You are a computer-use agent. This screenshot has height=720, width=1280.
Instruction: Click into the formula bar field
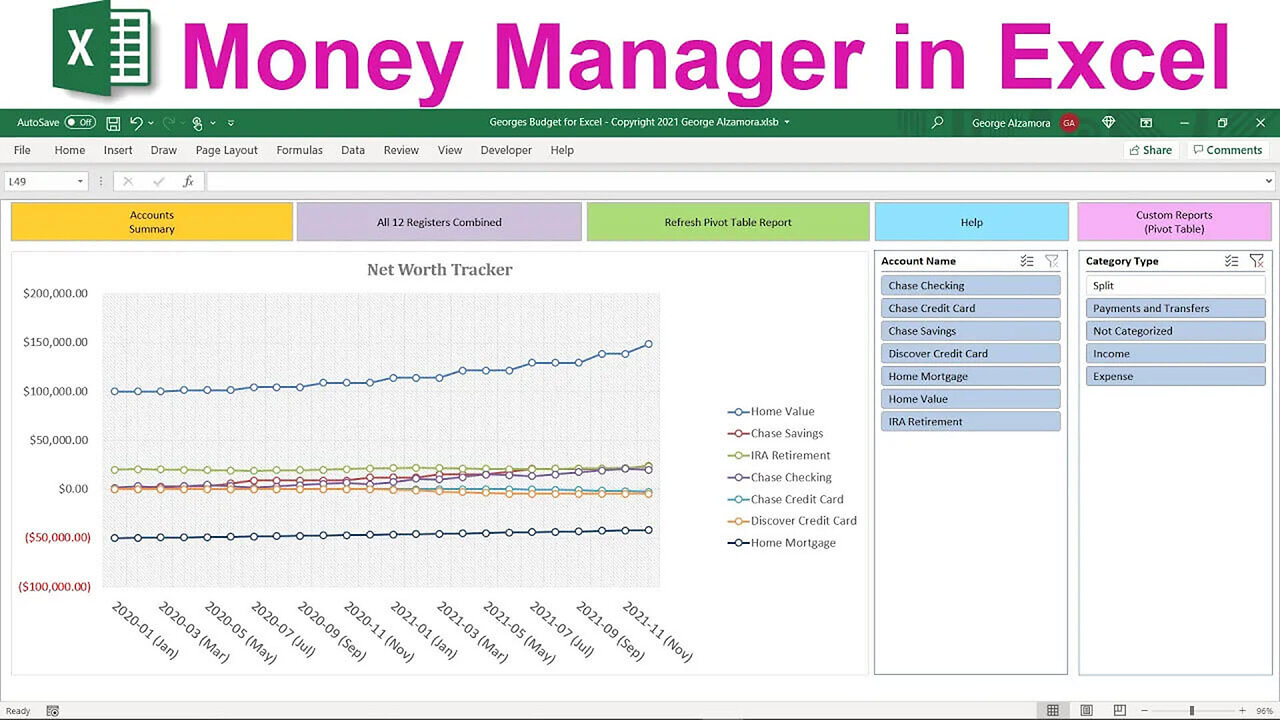[734, 181]
